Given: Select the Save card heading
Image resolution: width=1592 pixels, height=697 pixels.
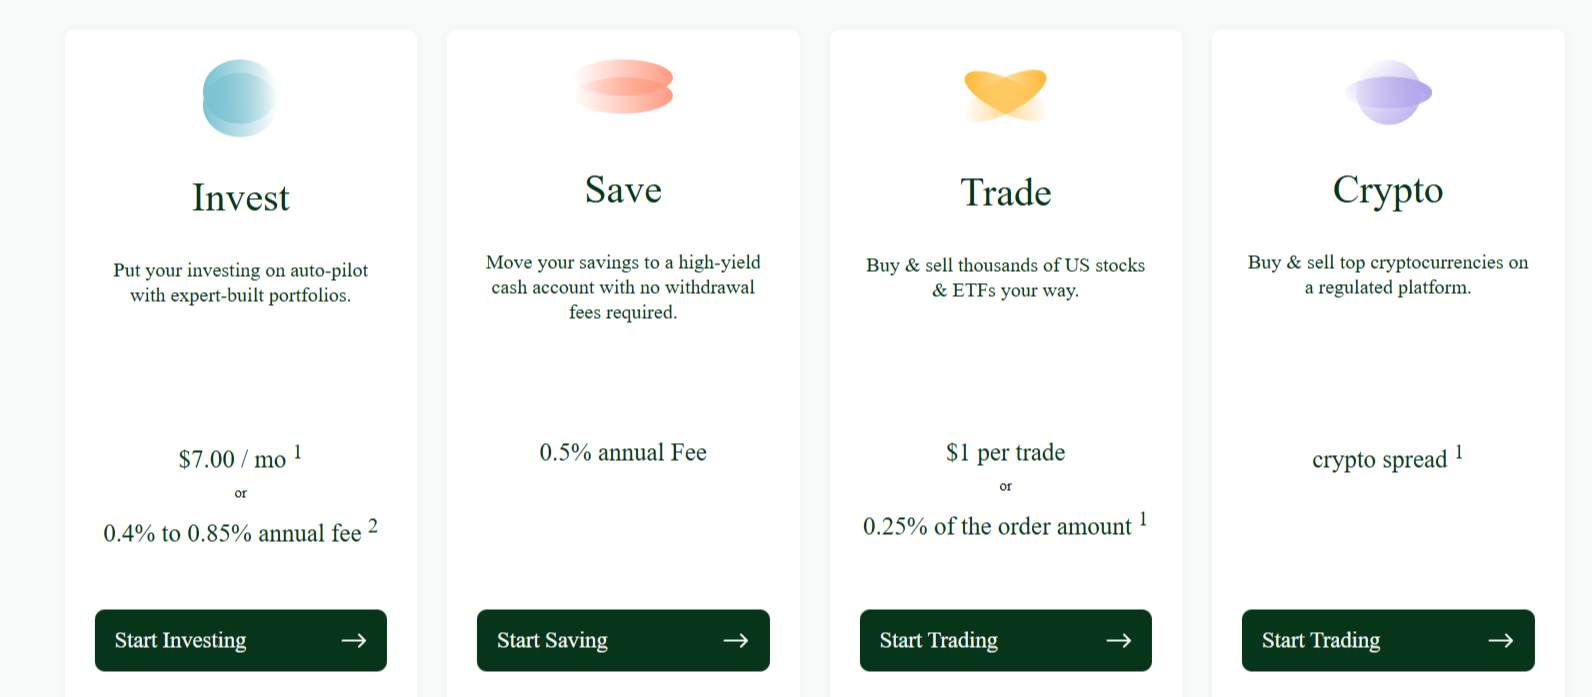Looking at the screenshot, I should click(623, 190).
